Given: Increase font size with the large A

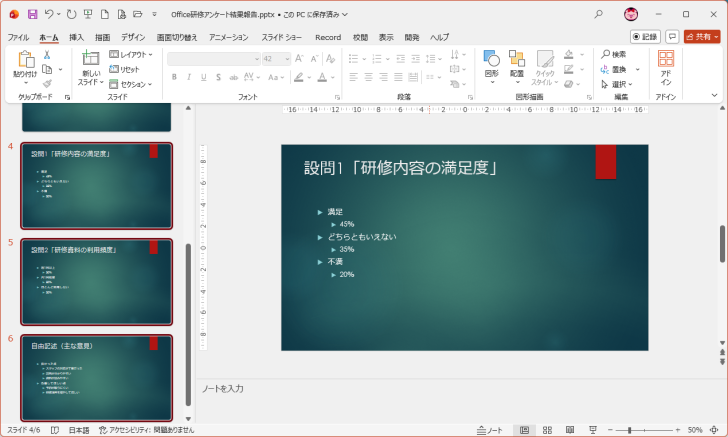Looking at the screenshot, I should click(x=299, y=59).
